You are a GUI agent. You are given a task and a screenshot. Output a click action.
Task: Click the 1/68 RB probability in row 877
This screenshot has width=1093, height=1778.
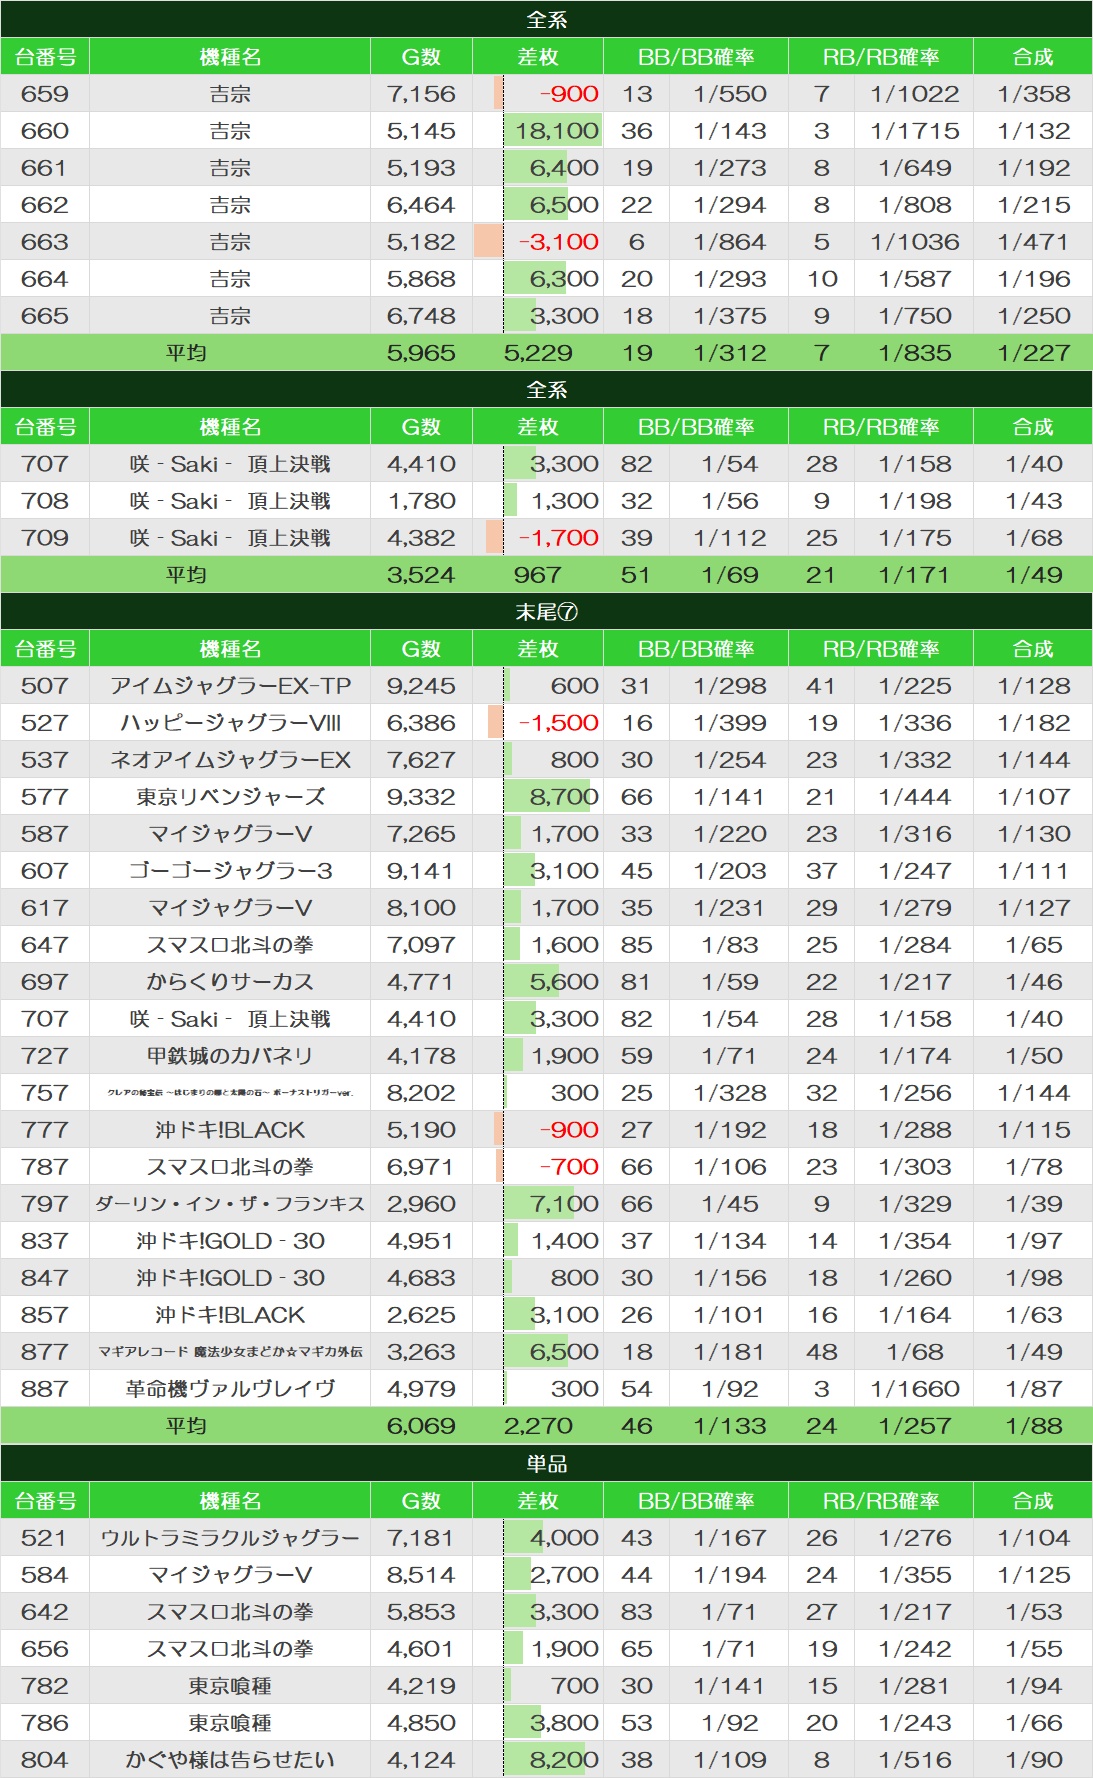914,1352
